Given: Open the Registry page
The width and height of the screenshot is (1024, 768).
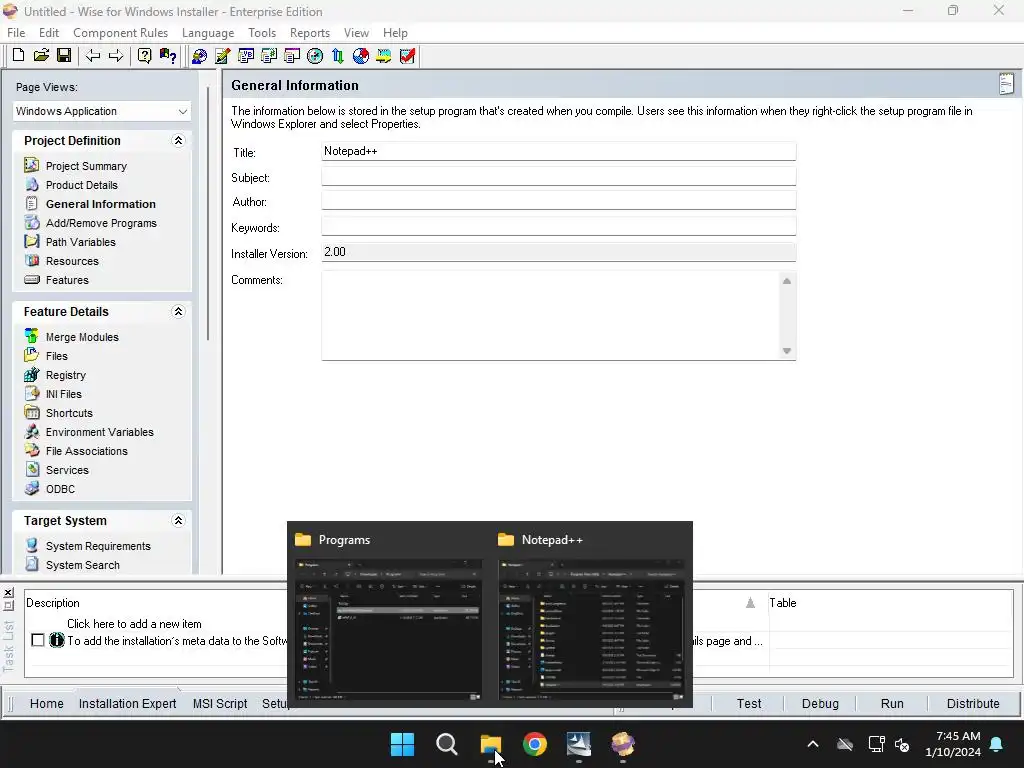Looking at the screenshot, I should click(66, 375).
